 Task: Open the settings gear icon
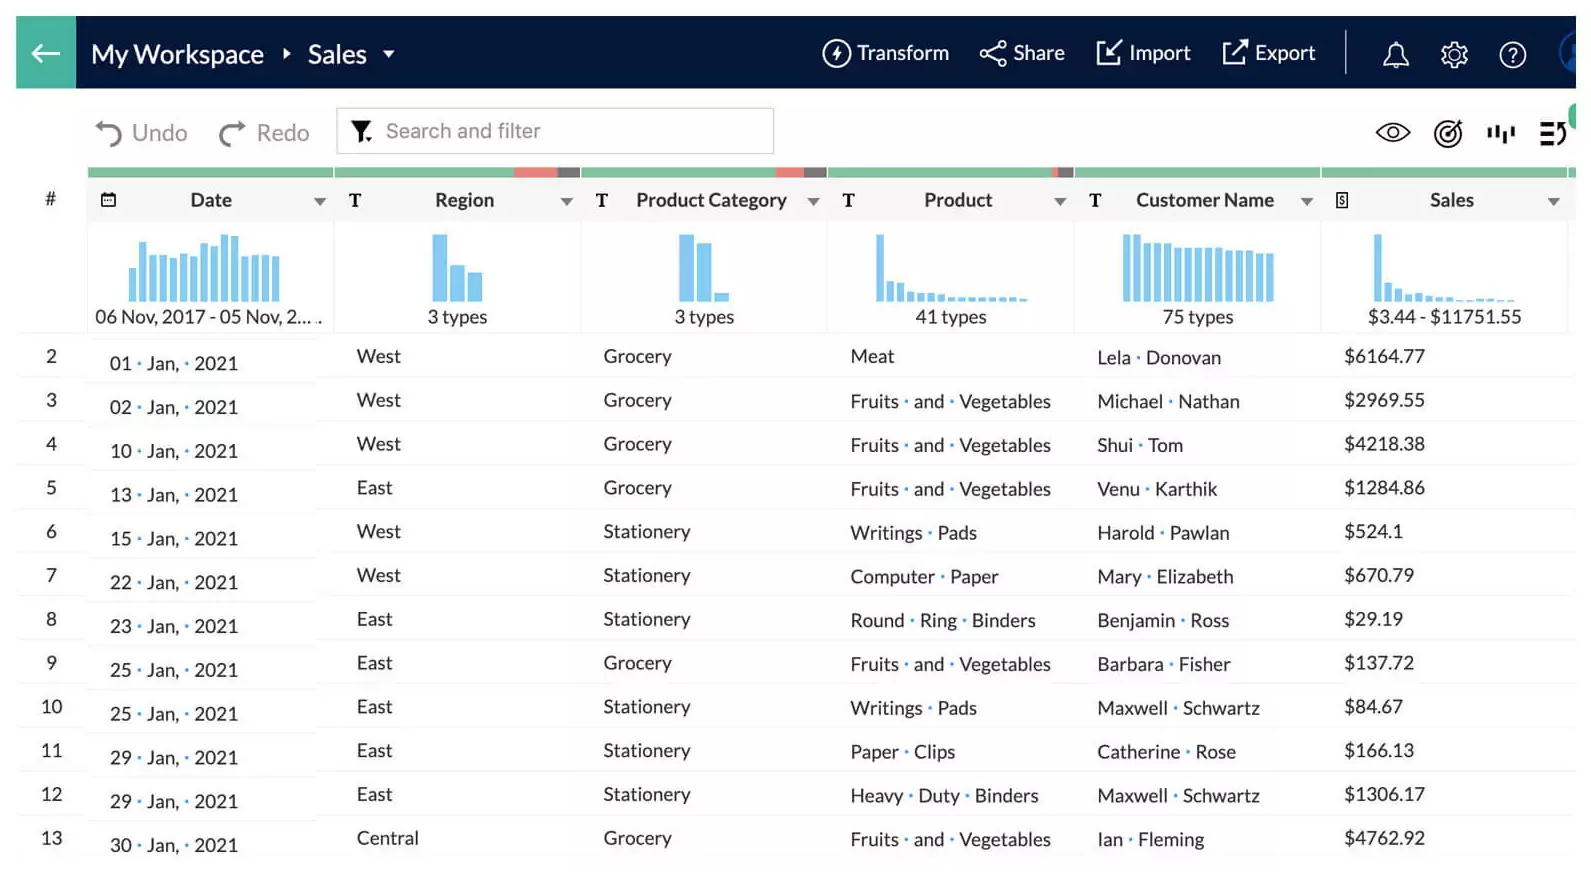click(1453, 54)
